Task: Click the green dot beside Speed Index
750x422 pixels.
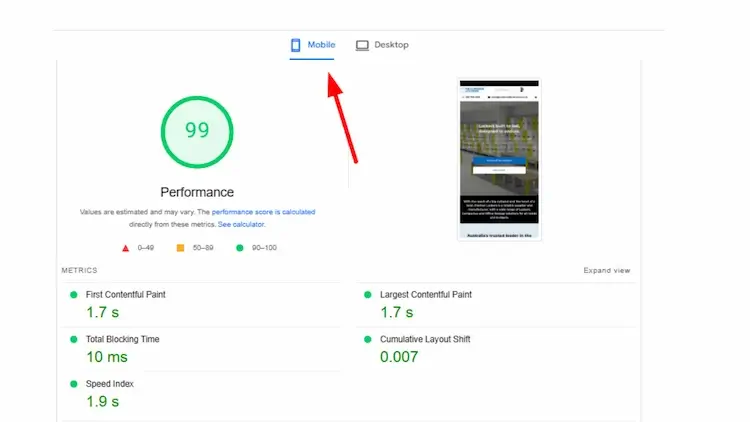Action: [73, 384]
